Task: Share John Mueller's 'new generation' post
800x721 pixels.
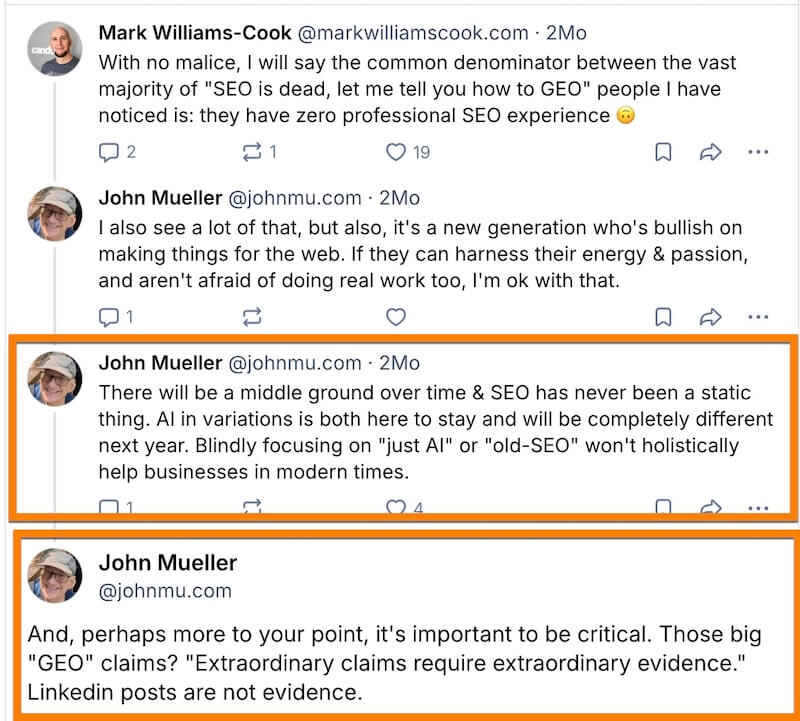Action: click(710, 317)
